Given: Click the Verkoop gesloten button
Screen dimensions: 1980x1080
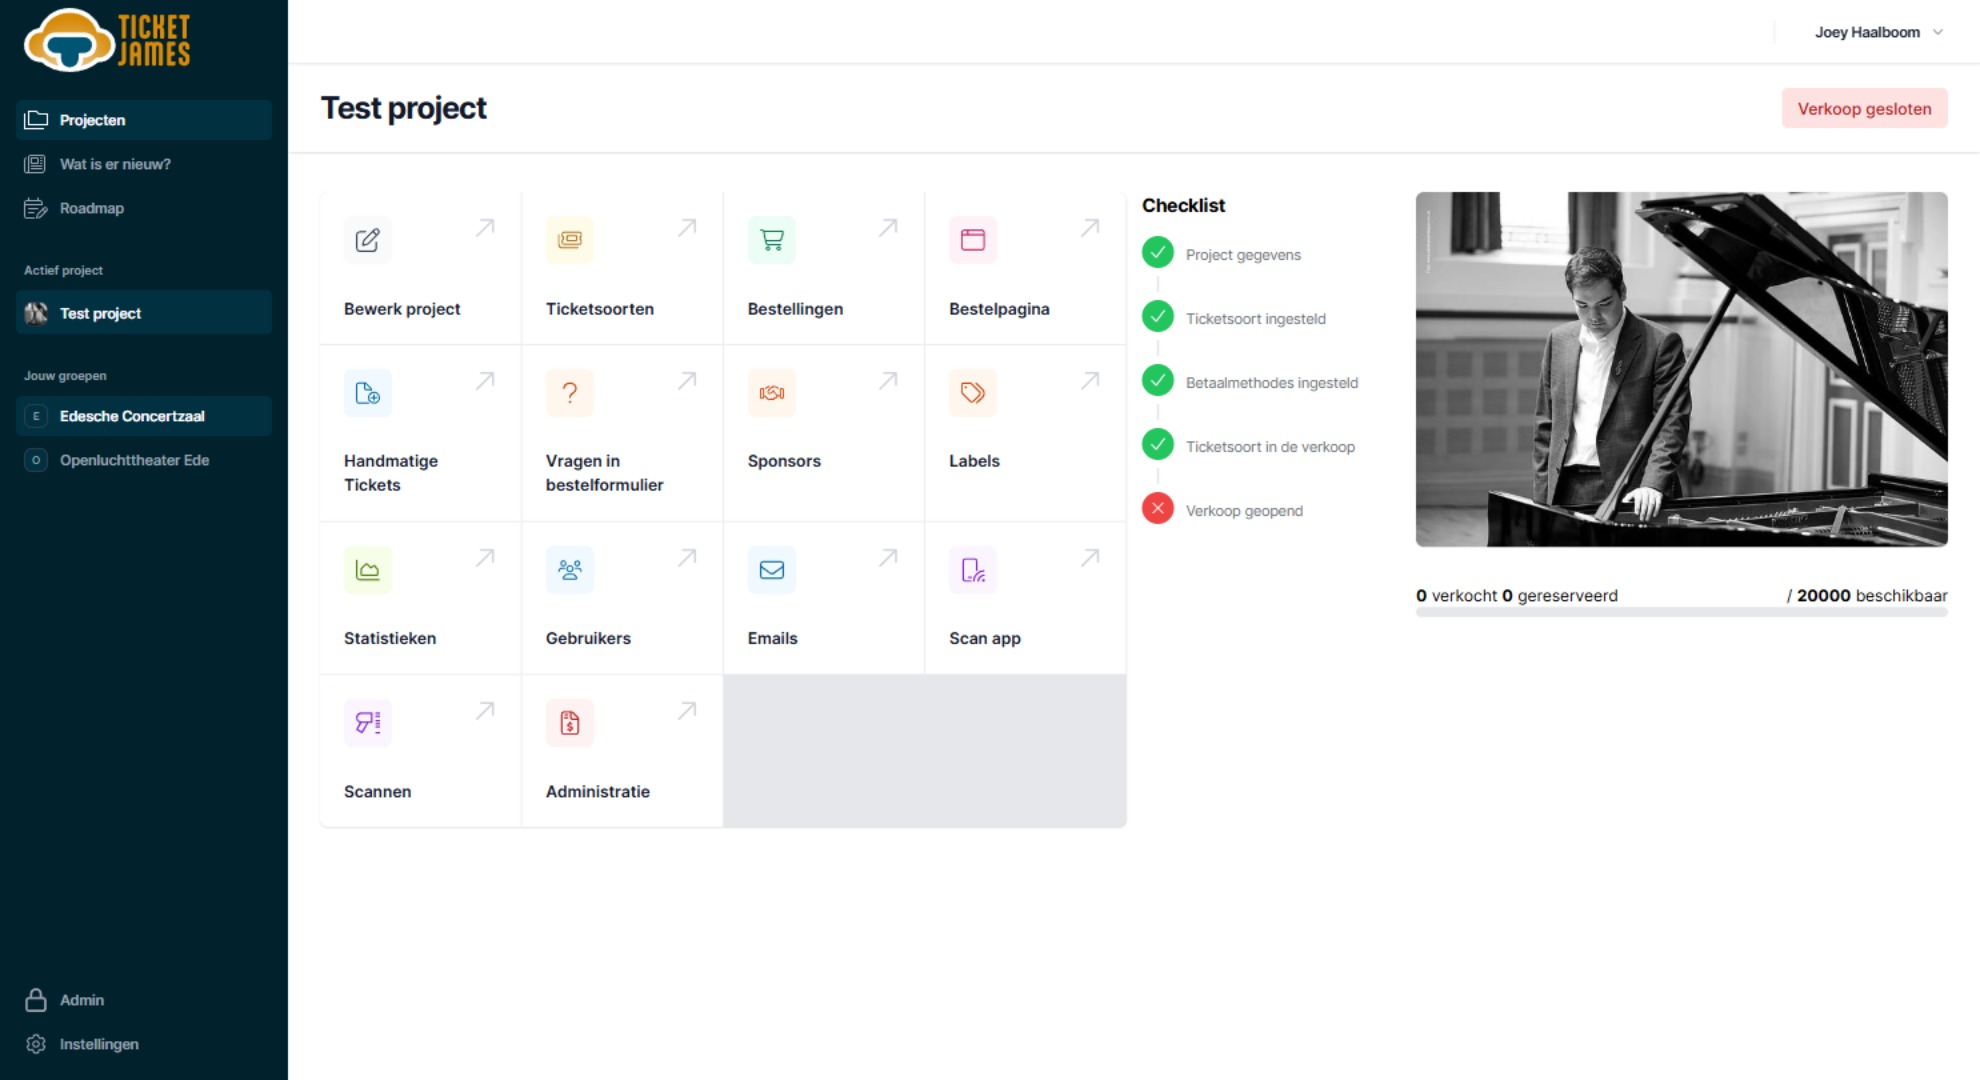Looking at the screenshot, I should [x=1864, y=108].
